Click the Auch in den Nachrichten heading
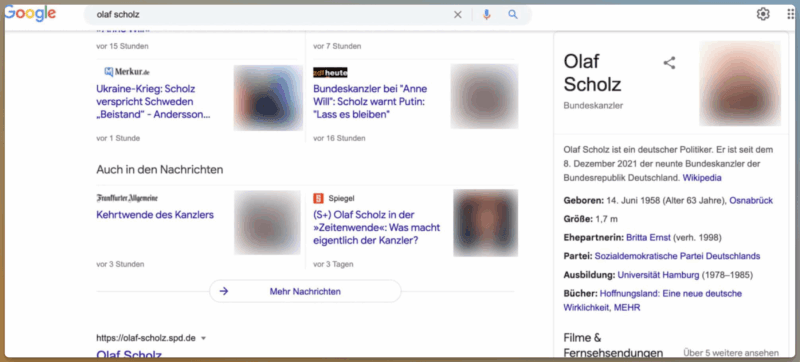Viewport: 800px width, 362px height. [160, 169]
